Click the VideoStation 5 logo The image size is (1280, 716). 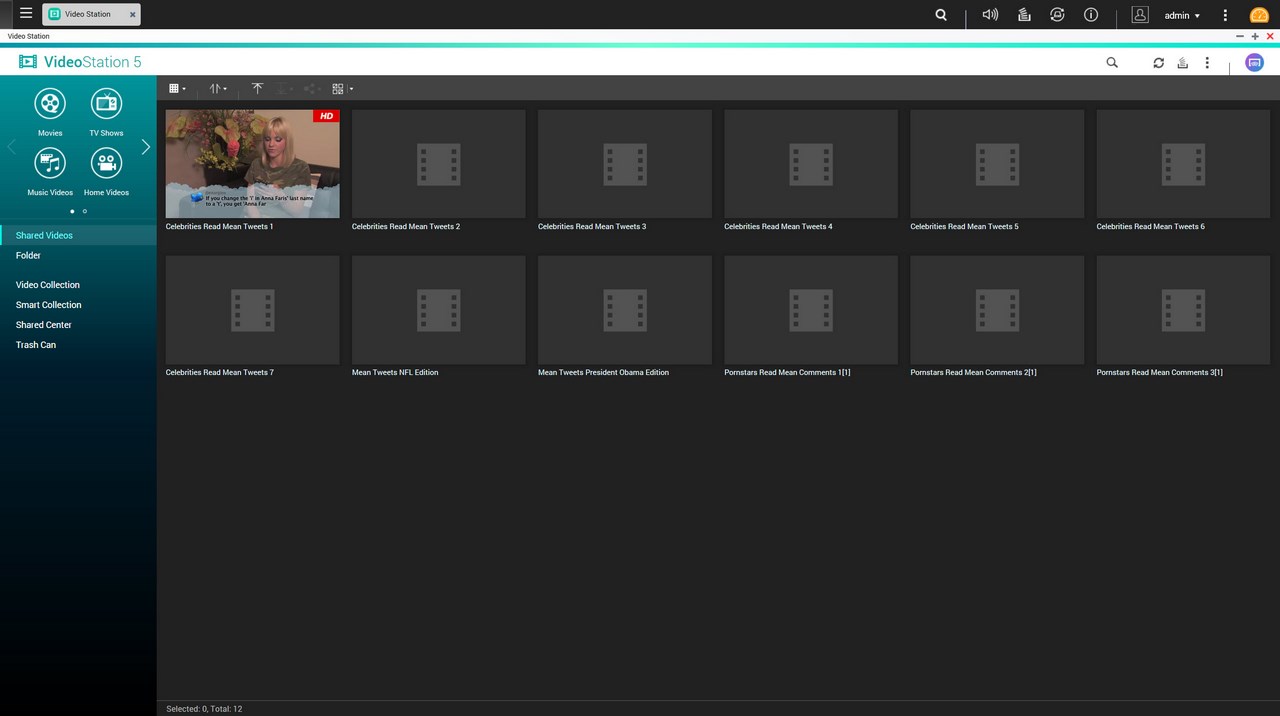80,62
